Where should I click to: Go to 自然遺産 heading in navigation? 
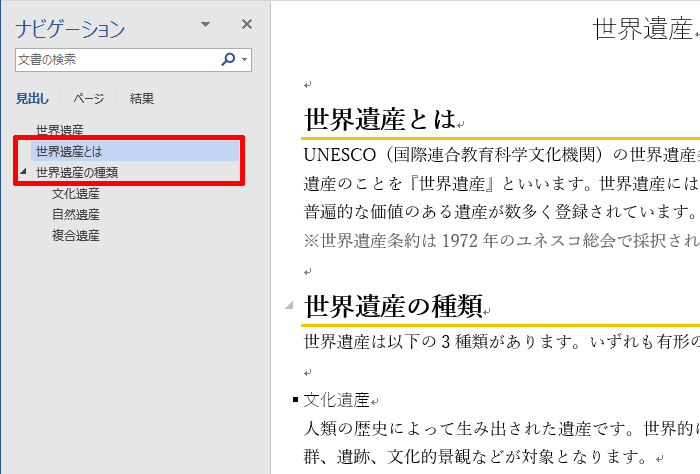[x=76, y=215]
